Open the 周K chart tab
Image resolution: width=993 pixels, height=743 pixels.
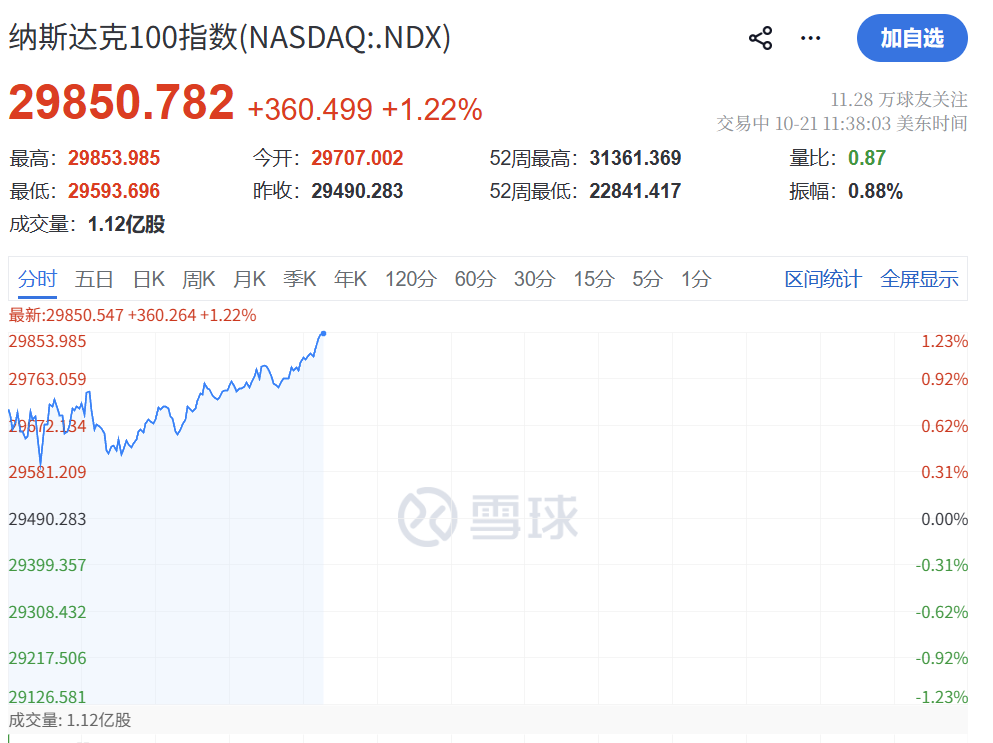(x=198, y=279)
